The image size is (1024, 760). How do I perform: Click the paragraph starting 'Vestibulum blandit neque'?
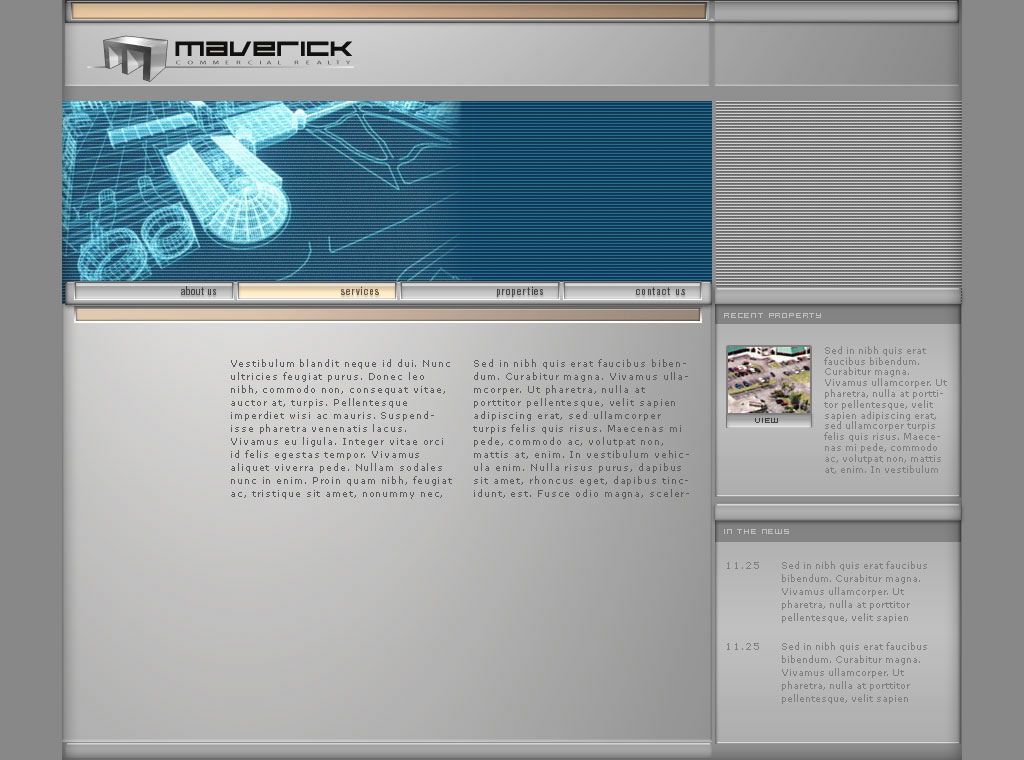click(340, 428)
